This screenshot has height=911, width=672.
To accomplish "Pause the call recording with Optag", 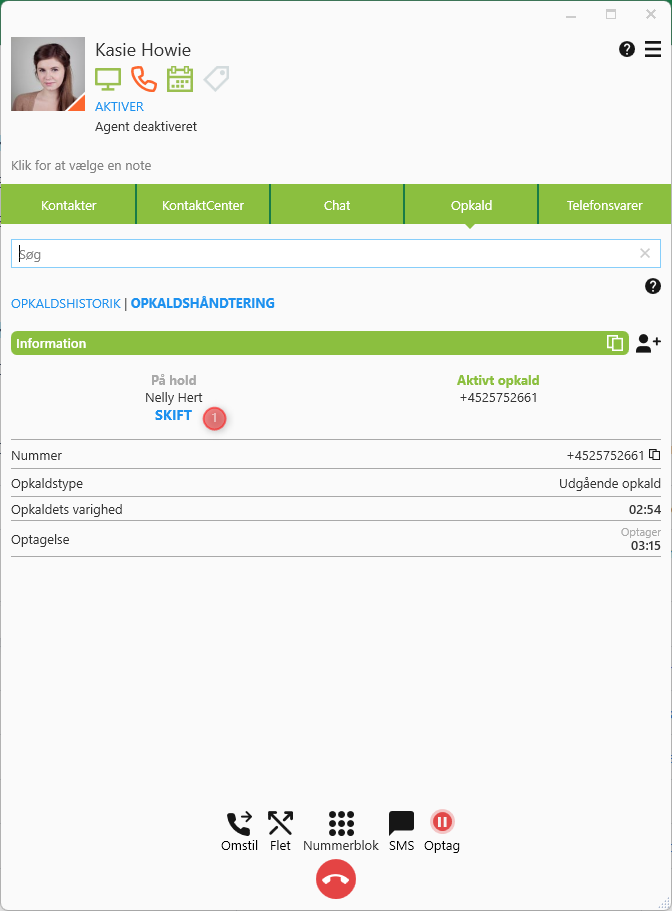I will (442, 822).
